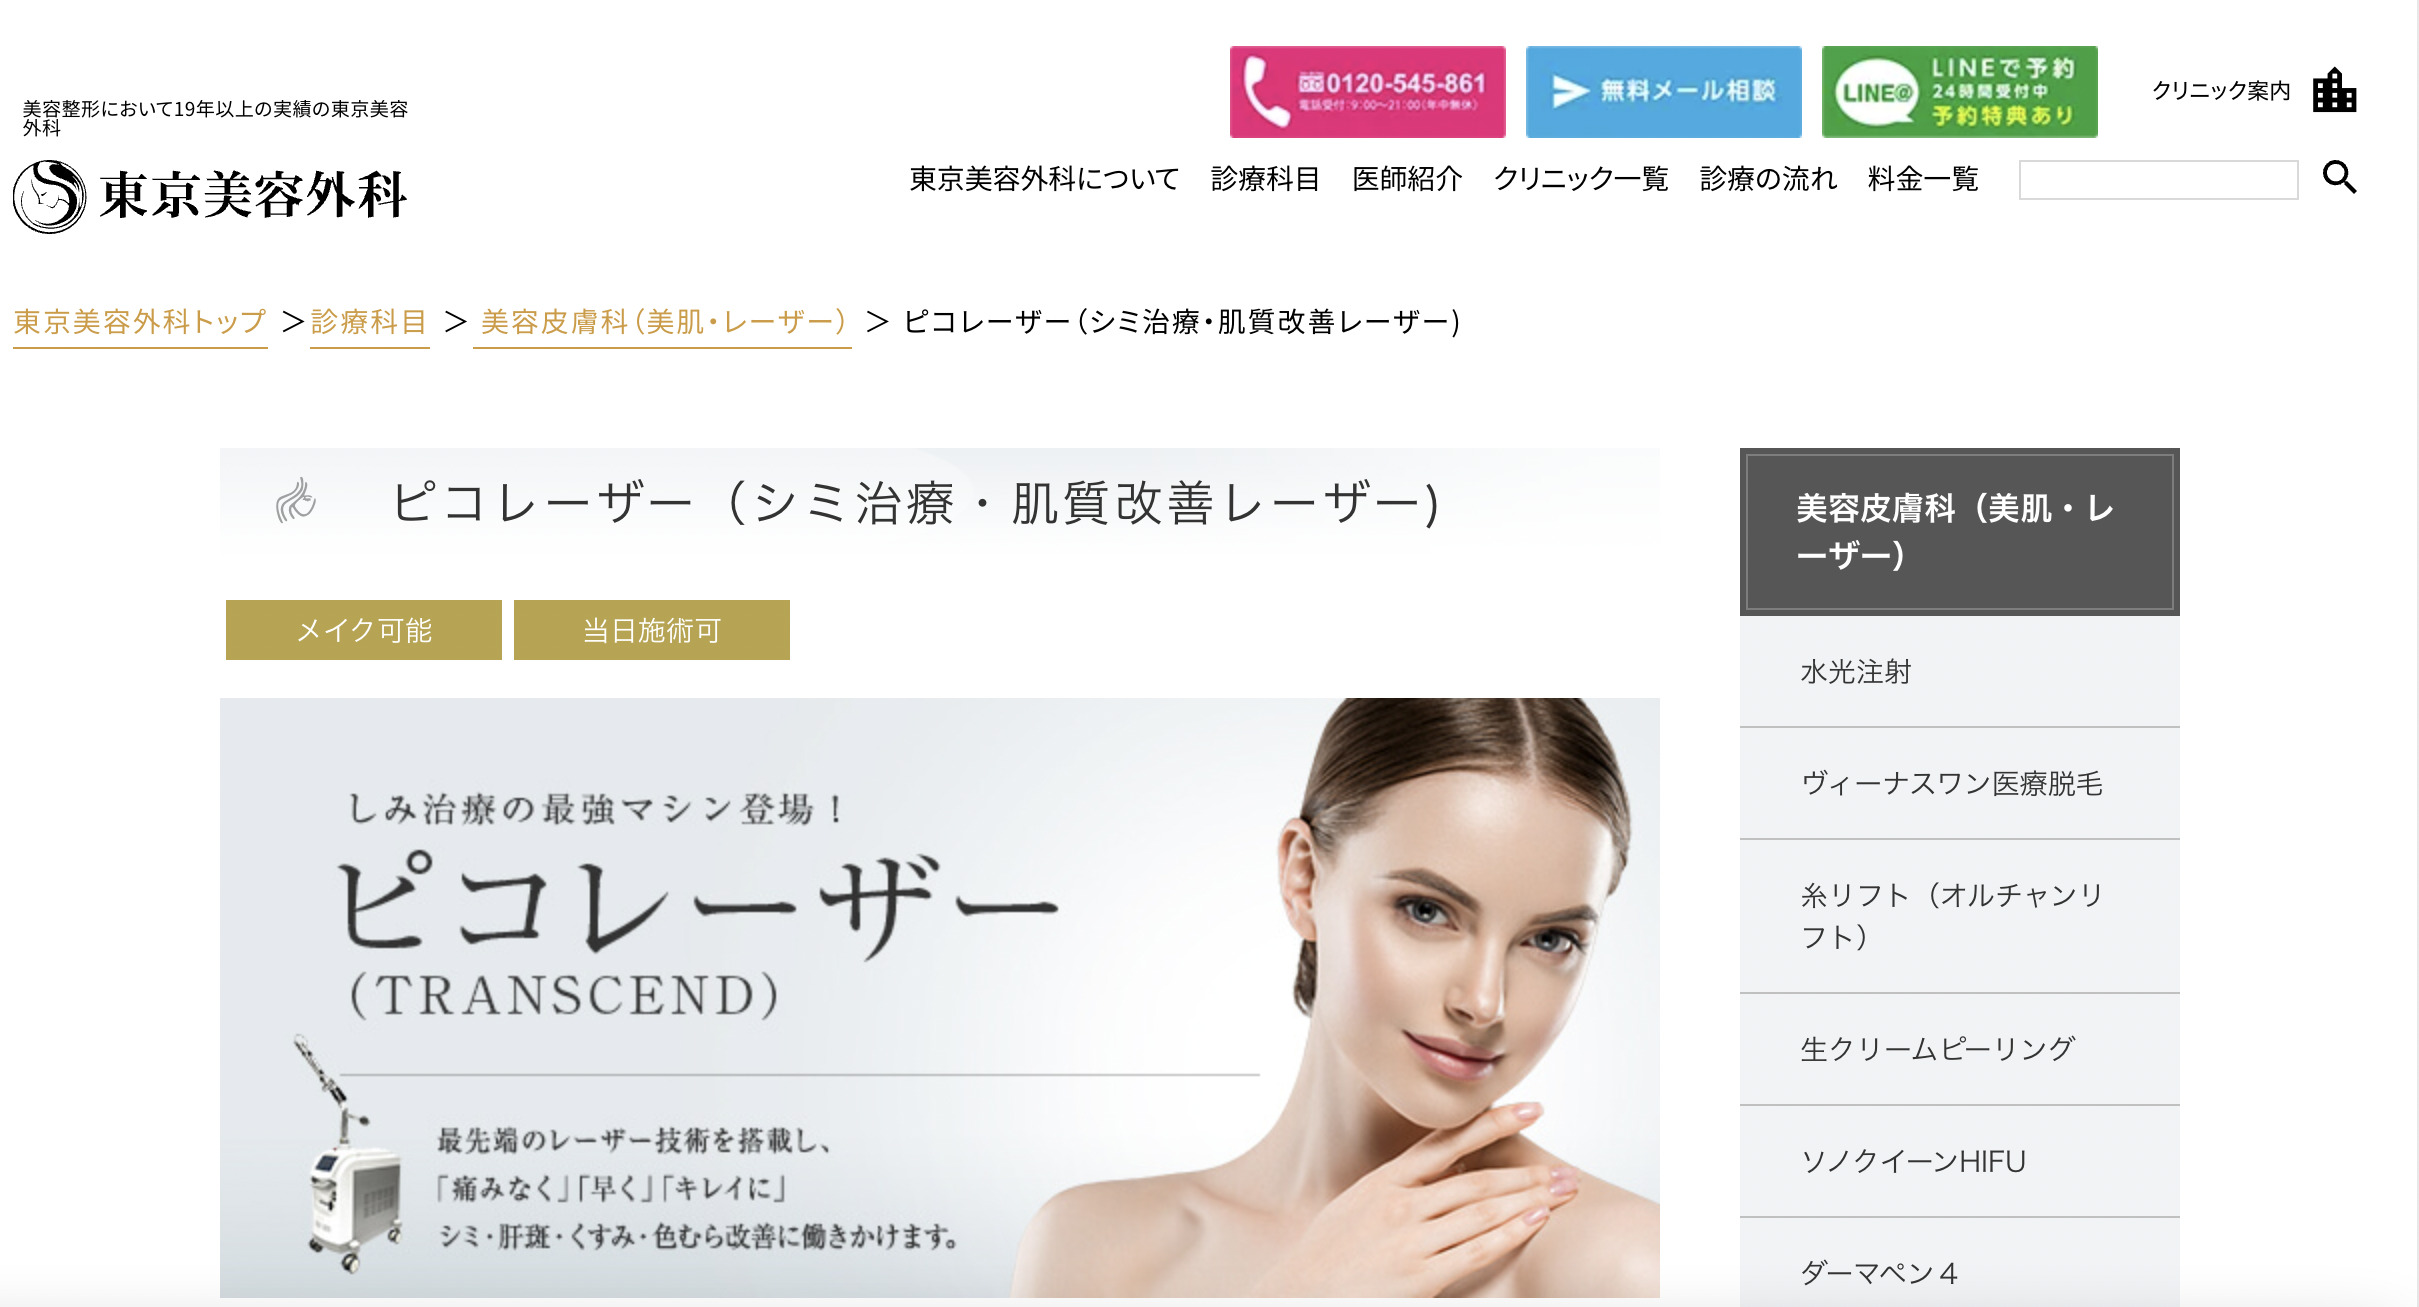Click the clinic building icon
Viewport: 2419px width, 1307px height.
[2334, 91]
